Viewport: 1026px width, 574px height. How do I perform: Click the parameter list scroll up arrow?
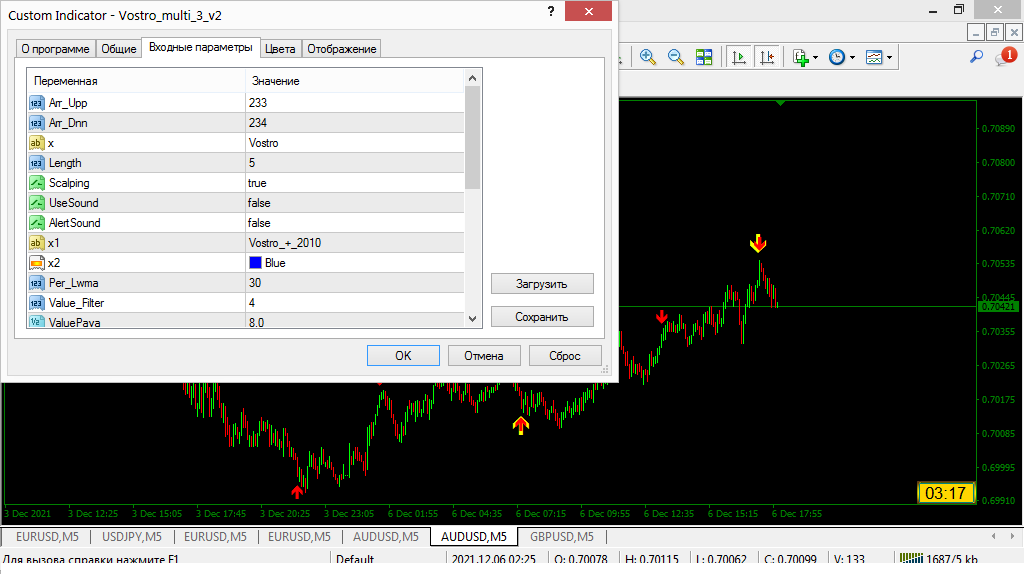pos(472,78)
